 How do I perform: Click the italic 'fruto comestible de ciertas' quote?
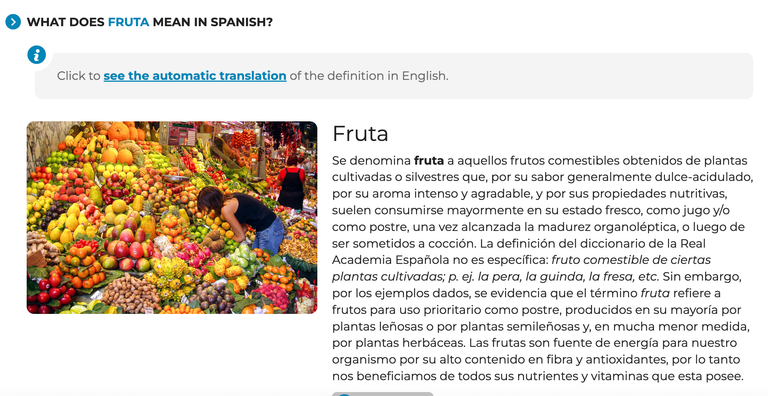pos(631,260)
